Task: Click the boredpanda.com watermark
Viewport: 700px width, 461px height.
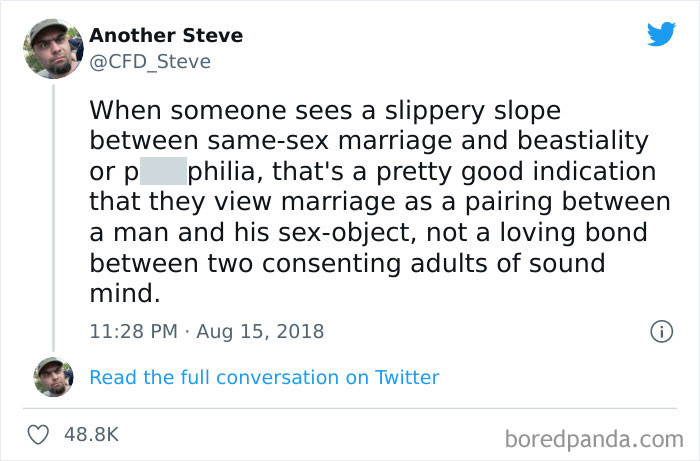Action: 594,437
